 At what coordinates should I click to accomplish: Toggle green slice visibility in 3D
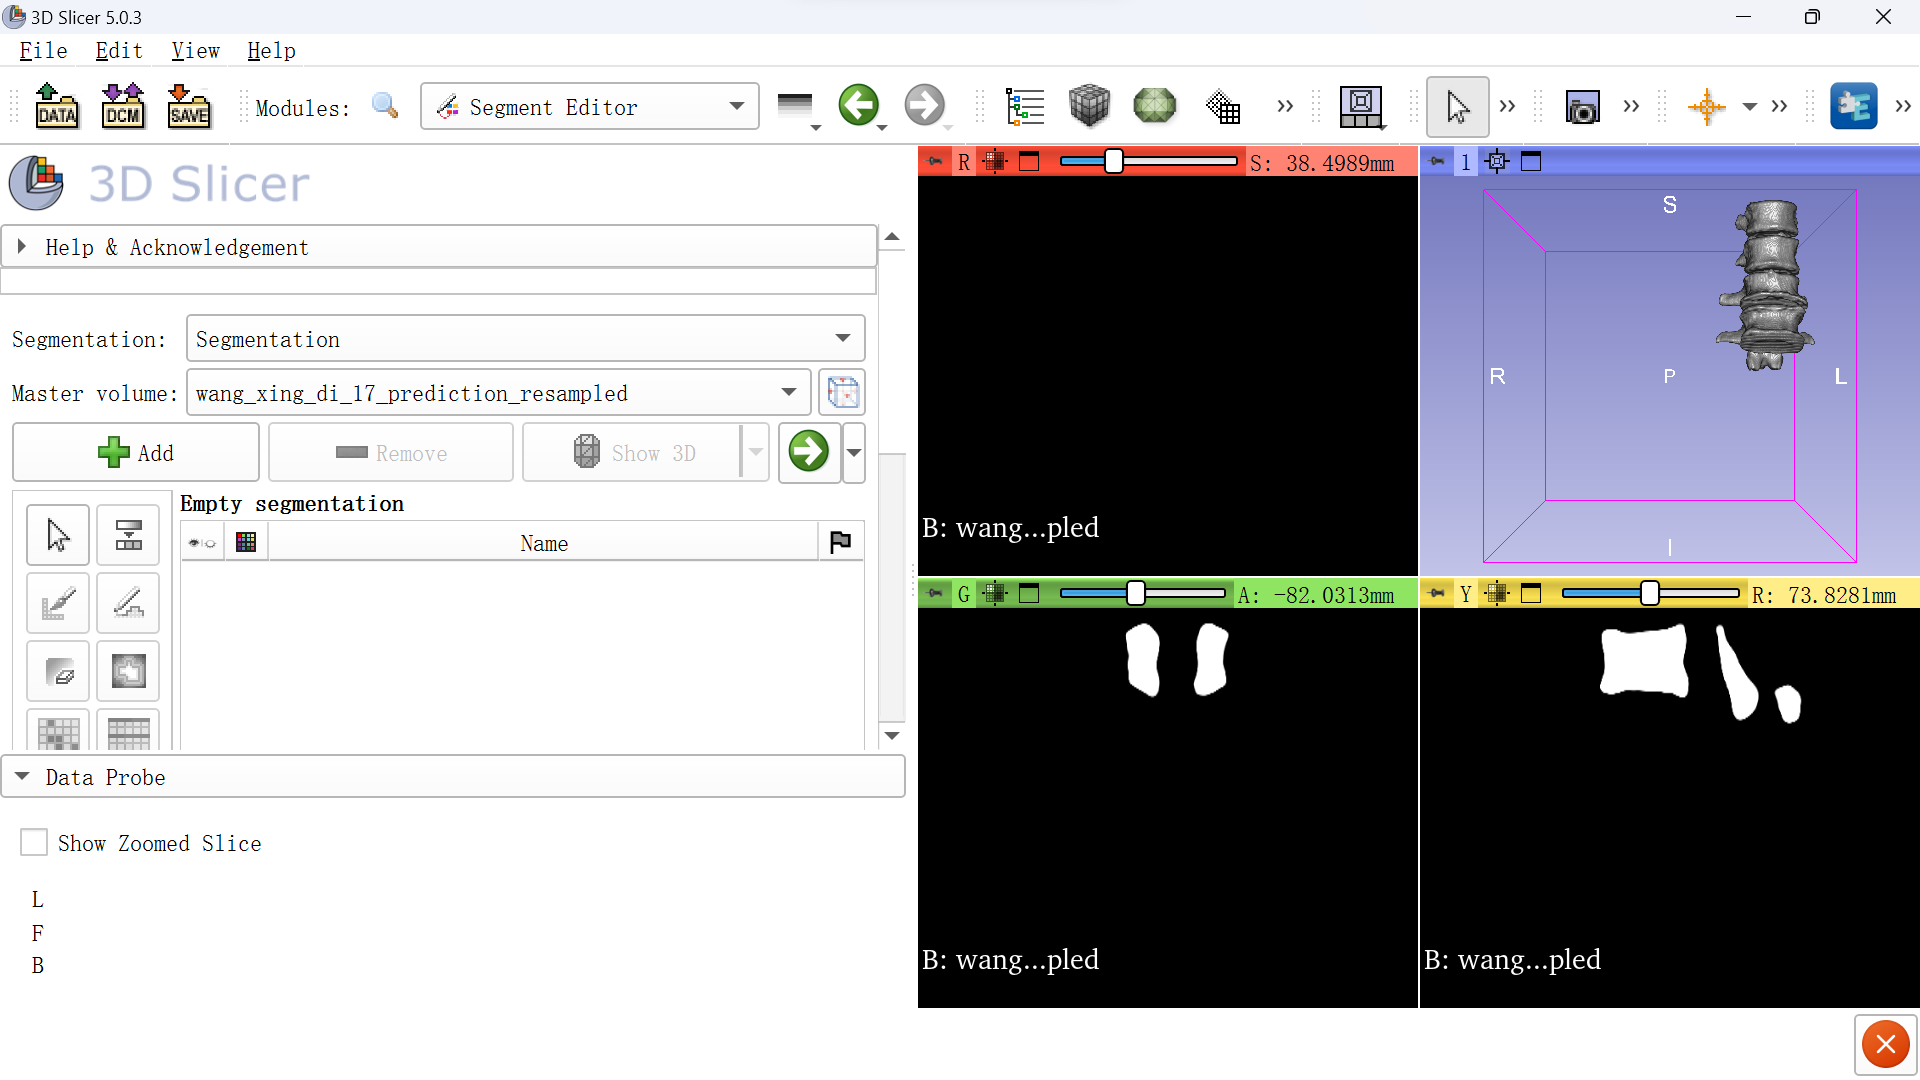994,593
